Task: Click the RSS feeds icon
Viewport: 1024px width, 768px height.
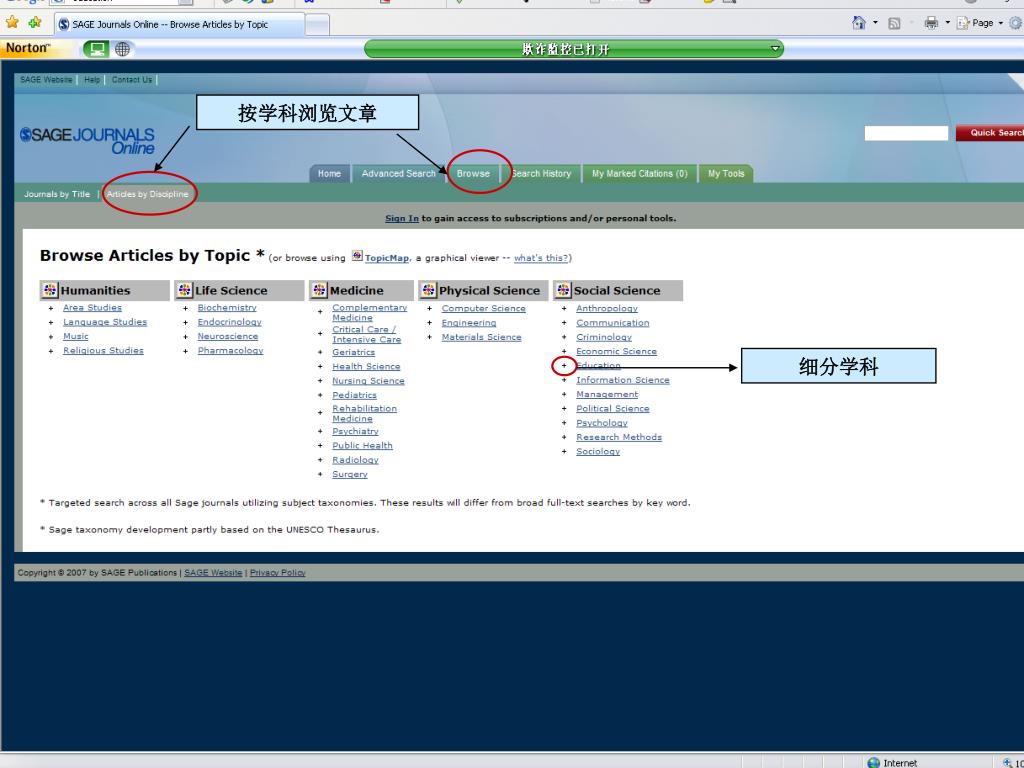Action: [894, 24]
